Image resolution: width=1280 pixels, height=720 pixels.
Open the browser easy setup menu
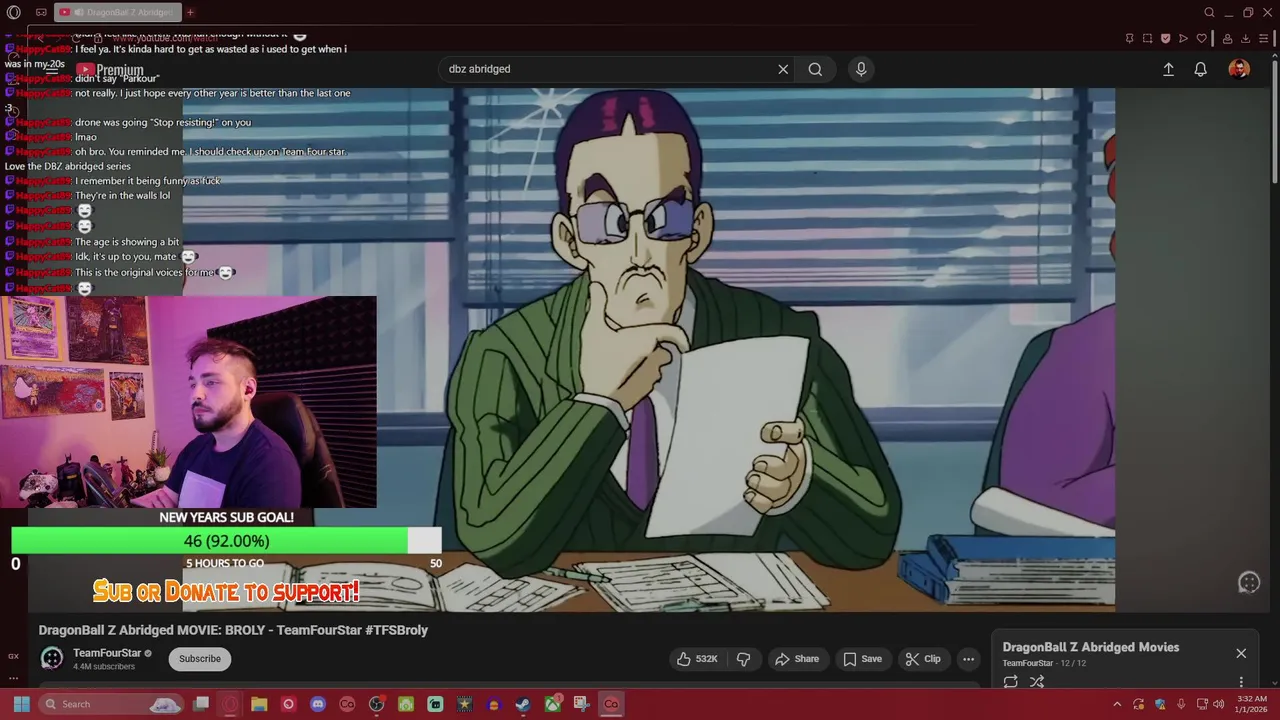[x=1265, y=38]
